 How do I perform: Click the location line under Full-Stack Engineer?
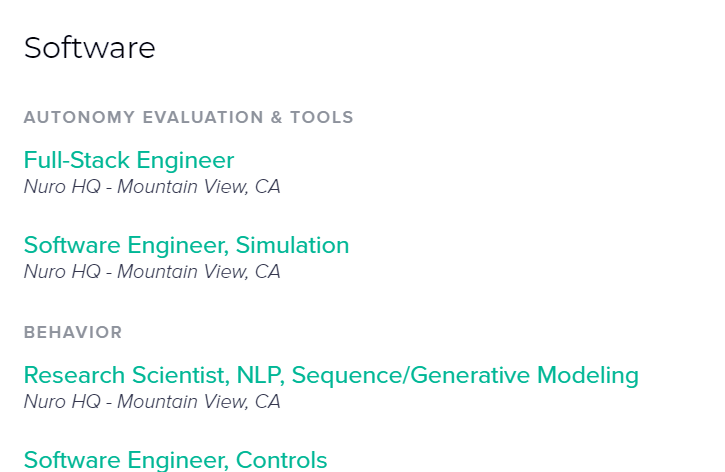pyautogui.click(x=152, y=187)
